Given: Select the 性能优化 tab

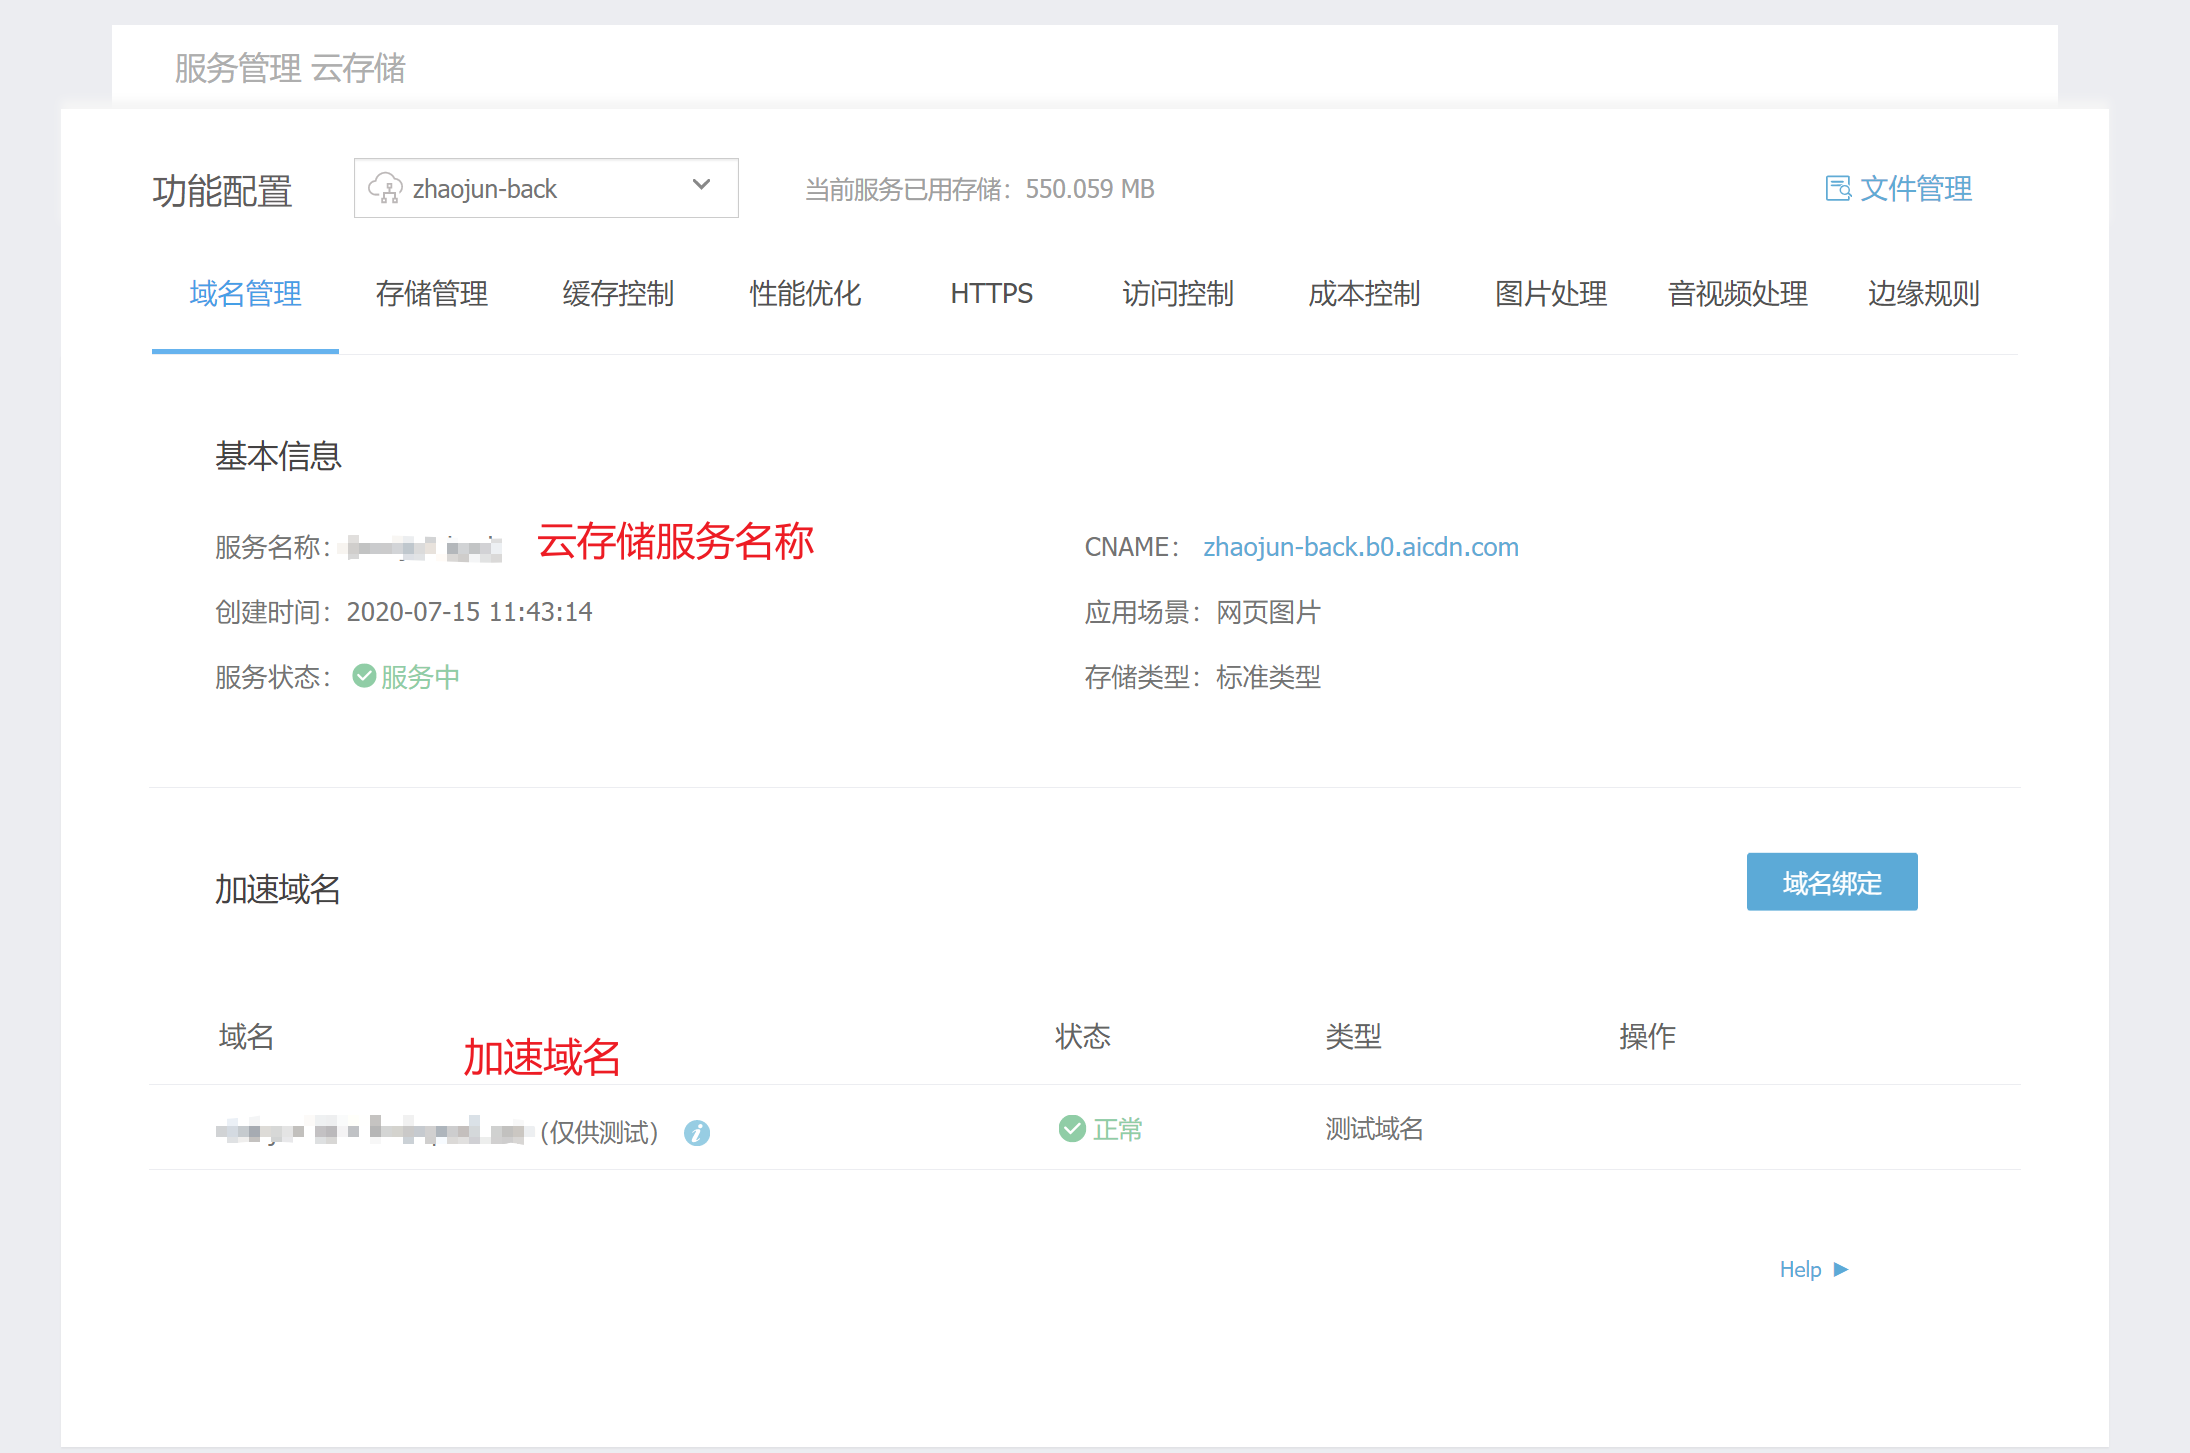Looking at the screenshot, I should (x=805, y=294).
